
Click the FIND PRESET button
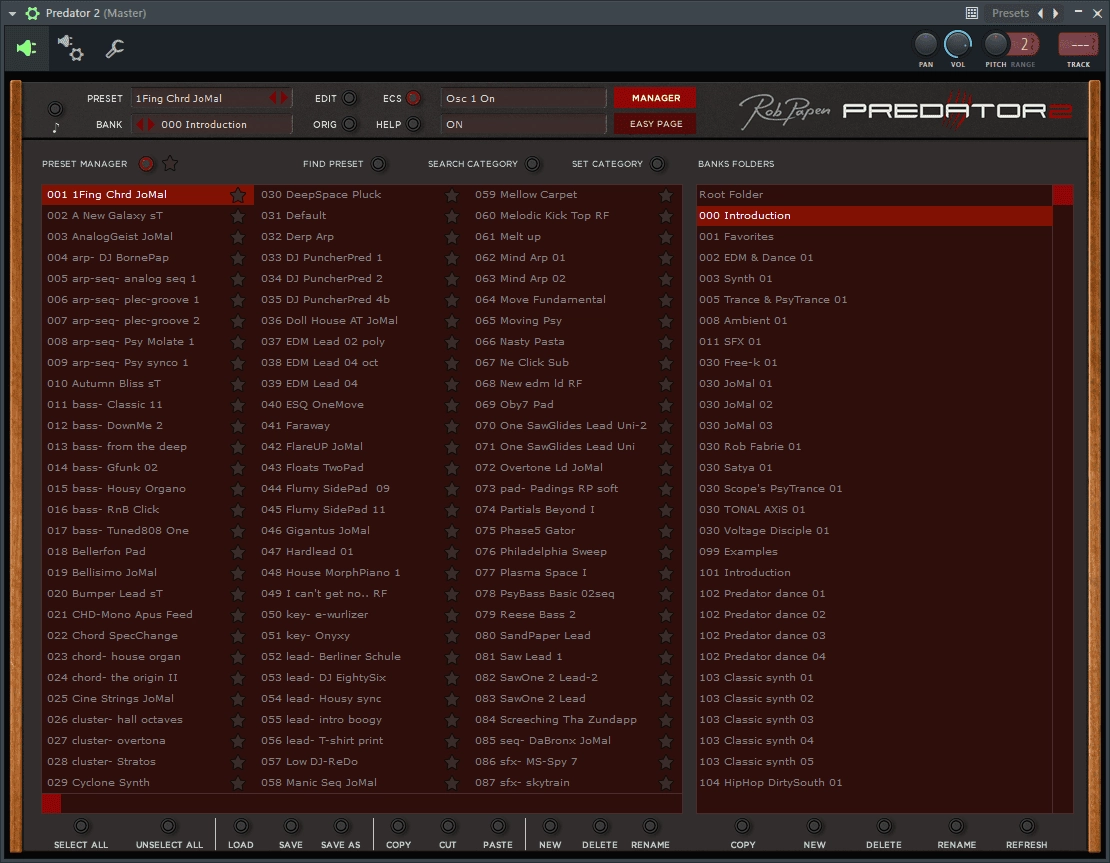[x=379, y=164]
